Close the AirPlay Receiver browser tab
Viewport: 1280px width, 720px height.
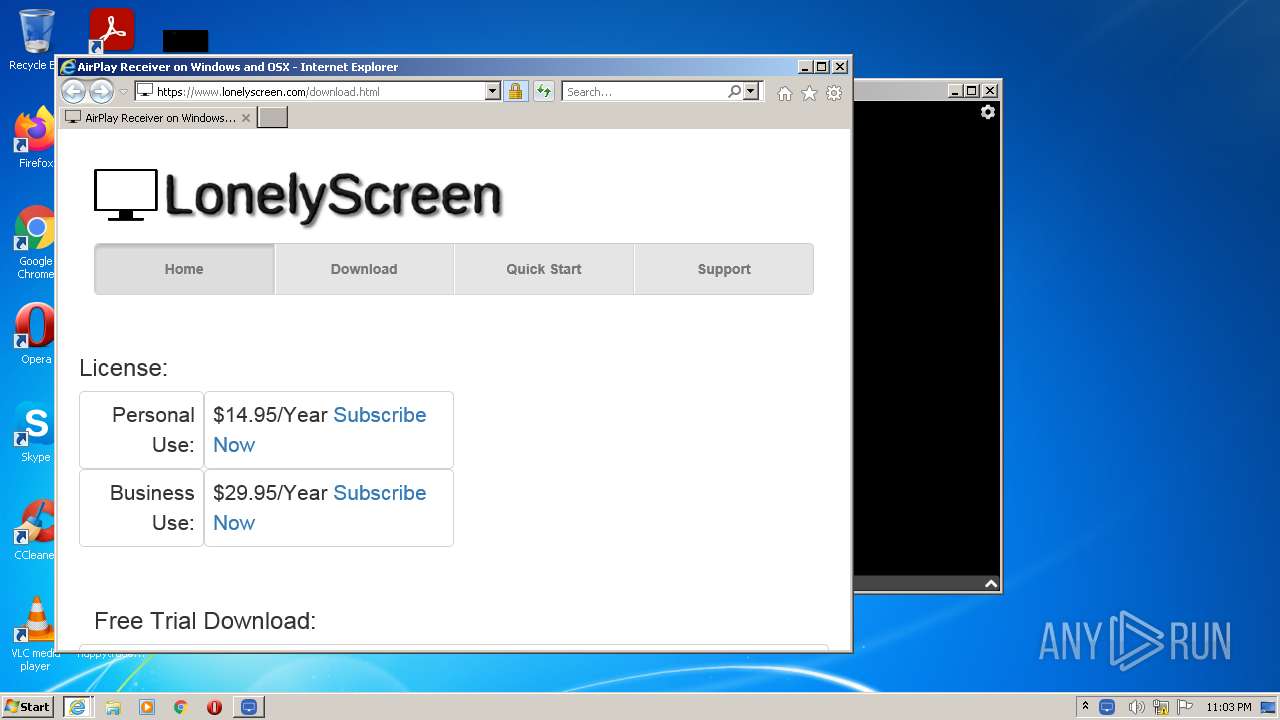pos(246,118)
